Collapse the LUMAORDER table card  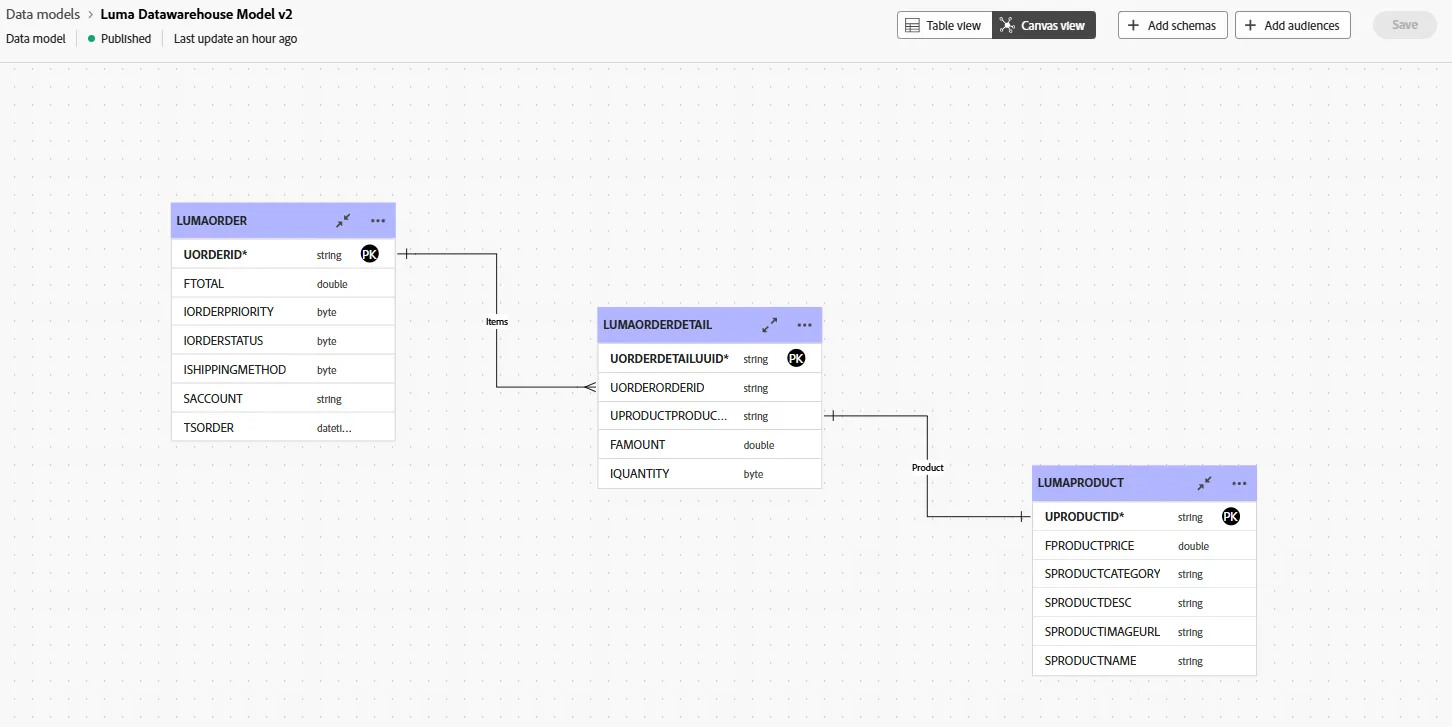343,221
